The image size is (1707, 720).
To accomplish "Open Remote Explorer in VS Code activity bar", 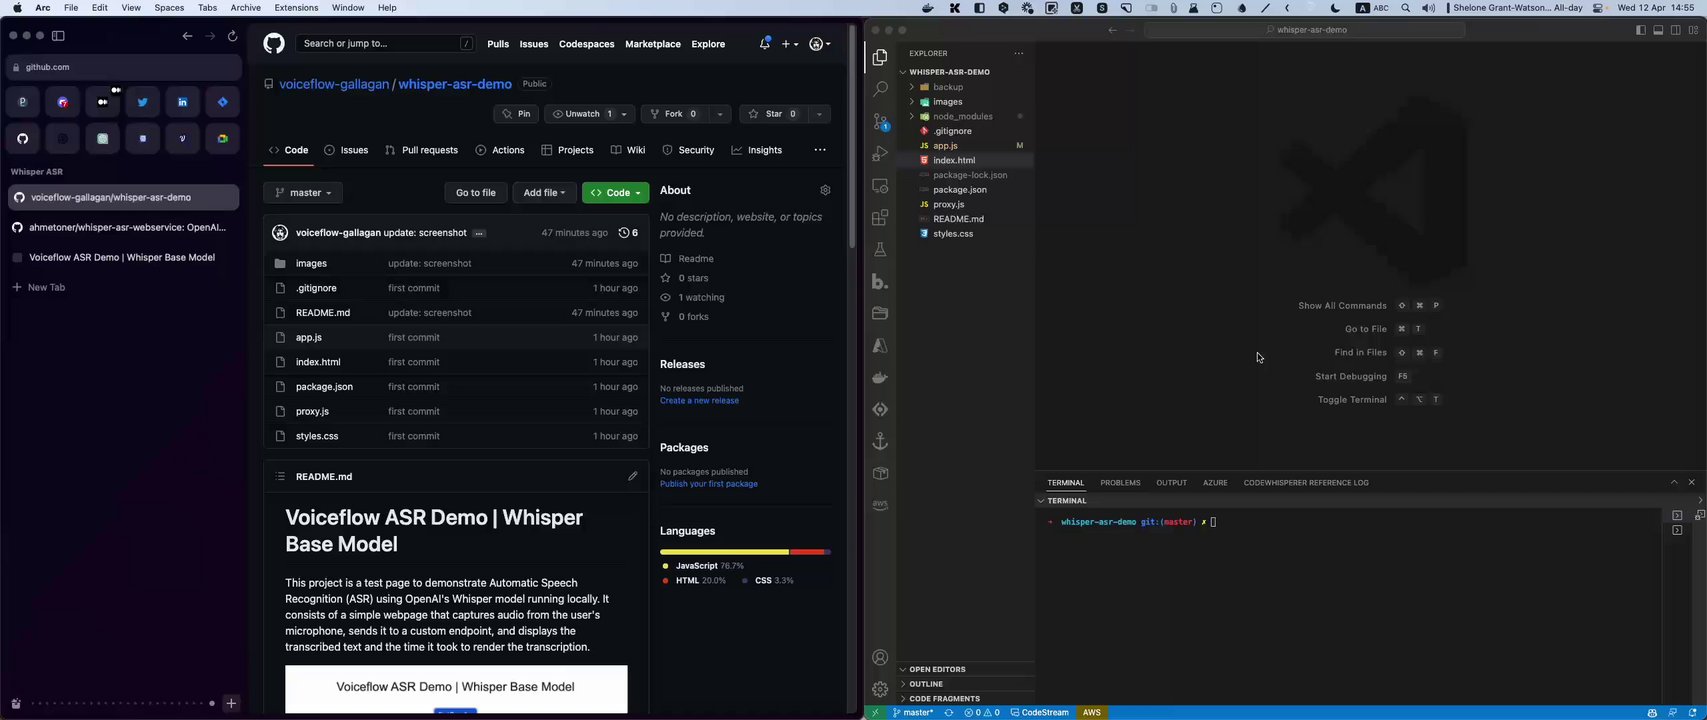I will [880, 185].
